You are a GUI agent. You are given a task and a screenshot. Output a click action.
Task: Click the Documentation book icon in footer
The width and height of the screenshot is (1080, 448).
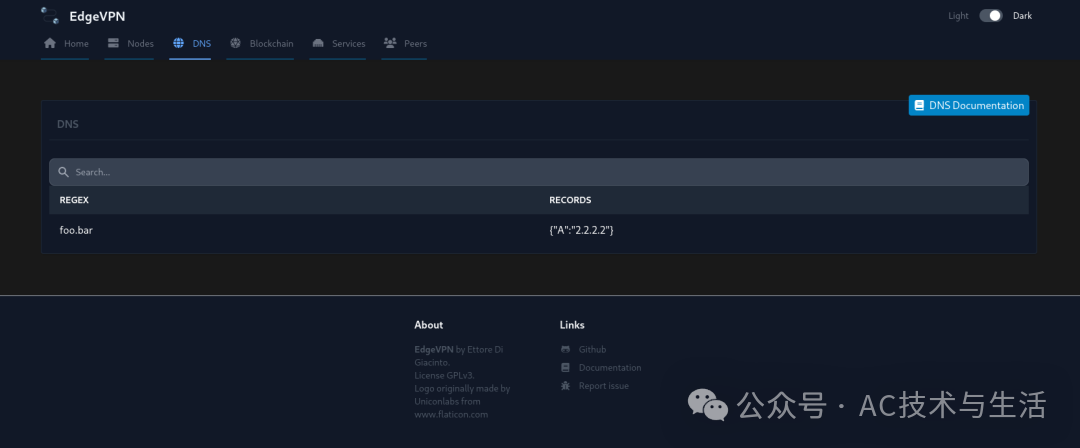pos(566,368)
